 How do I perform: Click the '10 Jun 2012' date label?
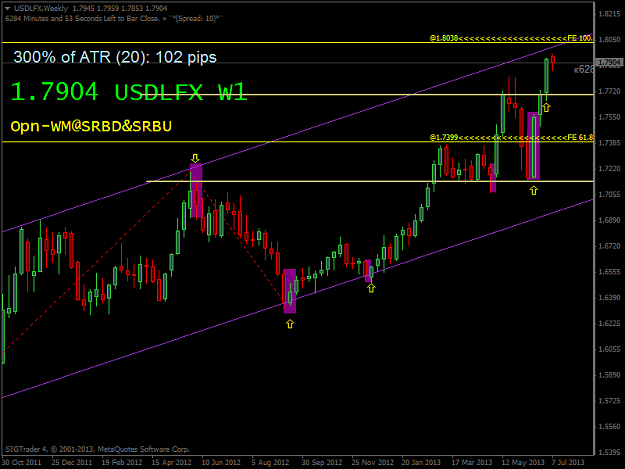pos(221,462)
